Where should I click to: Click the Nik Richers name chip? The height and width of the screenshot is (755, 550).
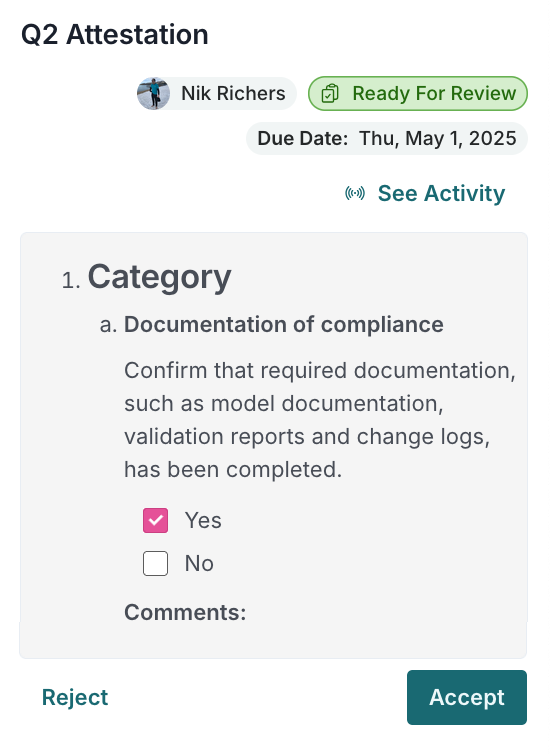tap(217, 93)
